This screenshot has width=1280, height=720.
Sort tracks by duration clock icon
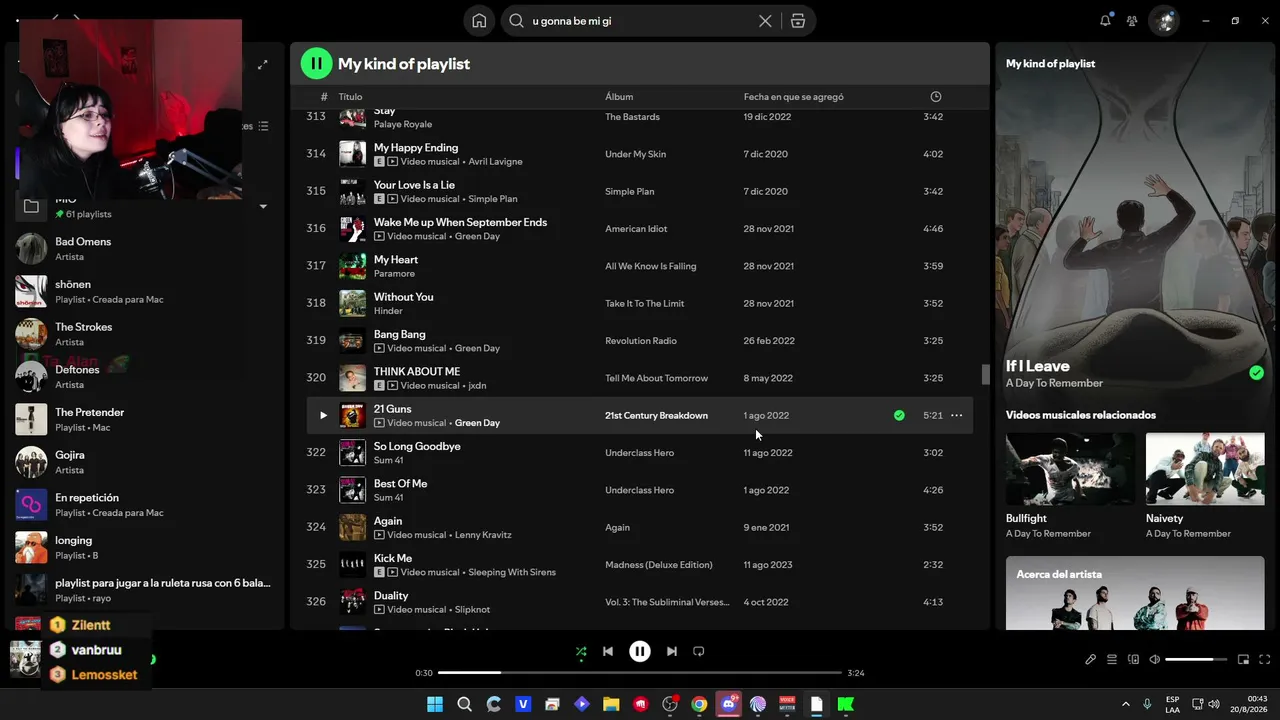tap(936, 97)
